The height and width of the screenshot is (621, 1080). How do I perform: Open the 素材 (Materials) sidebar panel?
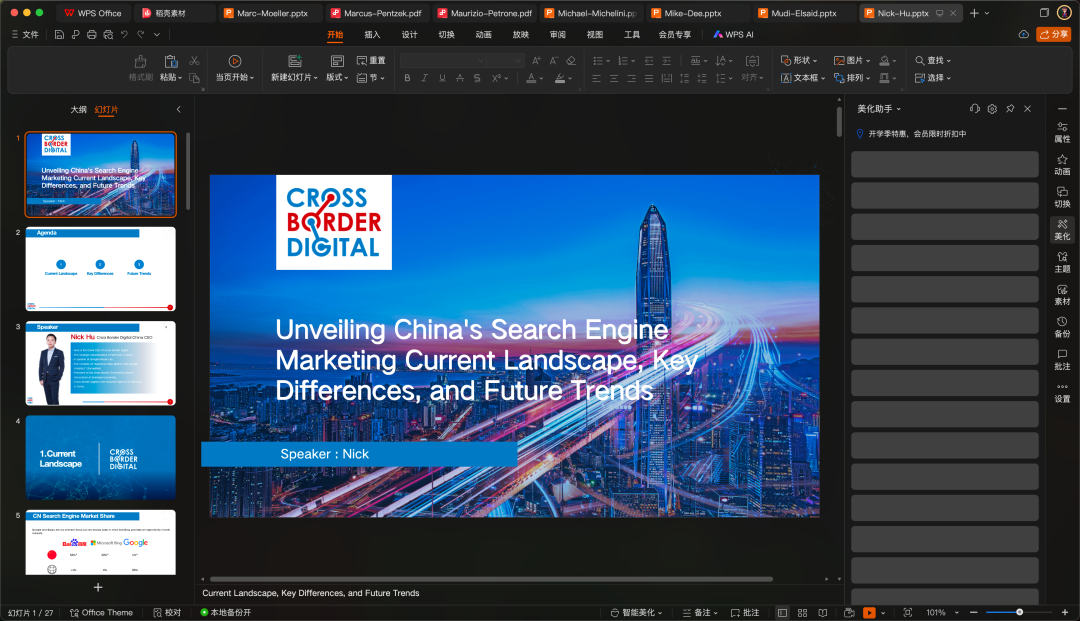[1062, 295]
